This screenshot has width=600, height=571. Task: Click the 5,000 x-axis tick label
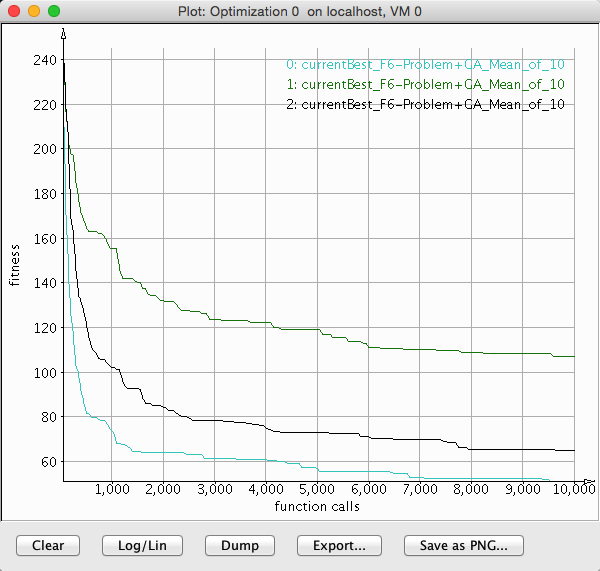(x=317, y=491)
